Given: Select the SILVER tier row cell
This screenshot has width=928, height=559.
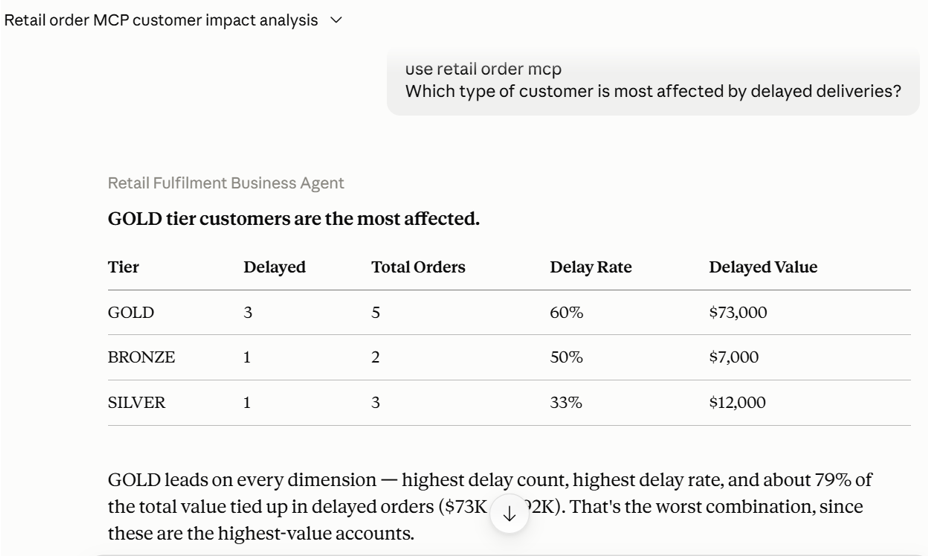Looking at the screenshot, I should pos(137,402).
